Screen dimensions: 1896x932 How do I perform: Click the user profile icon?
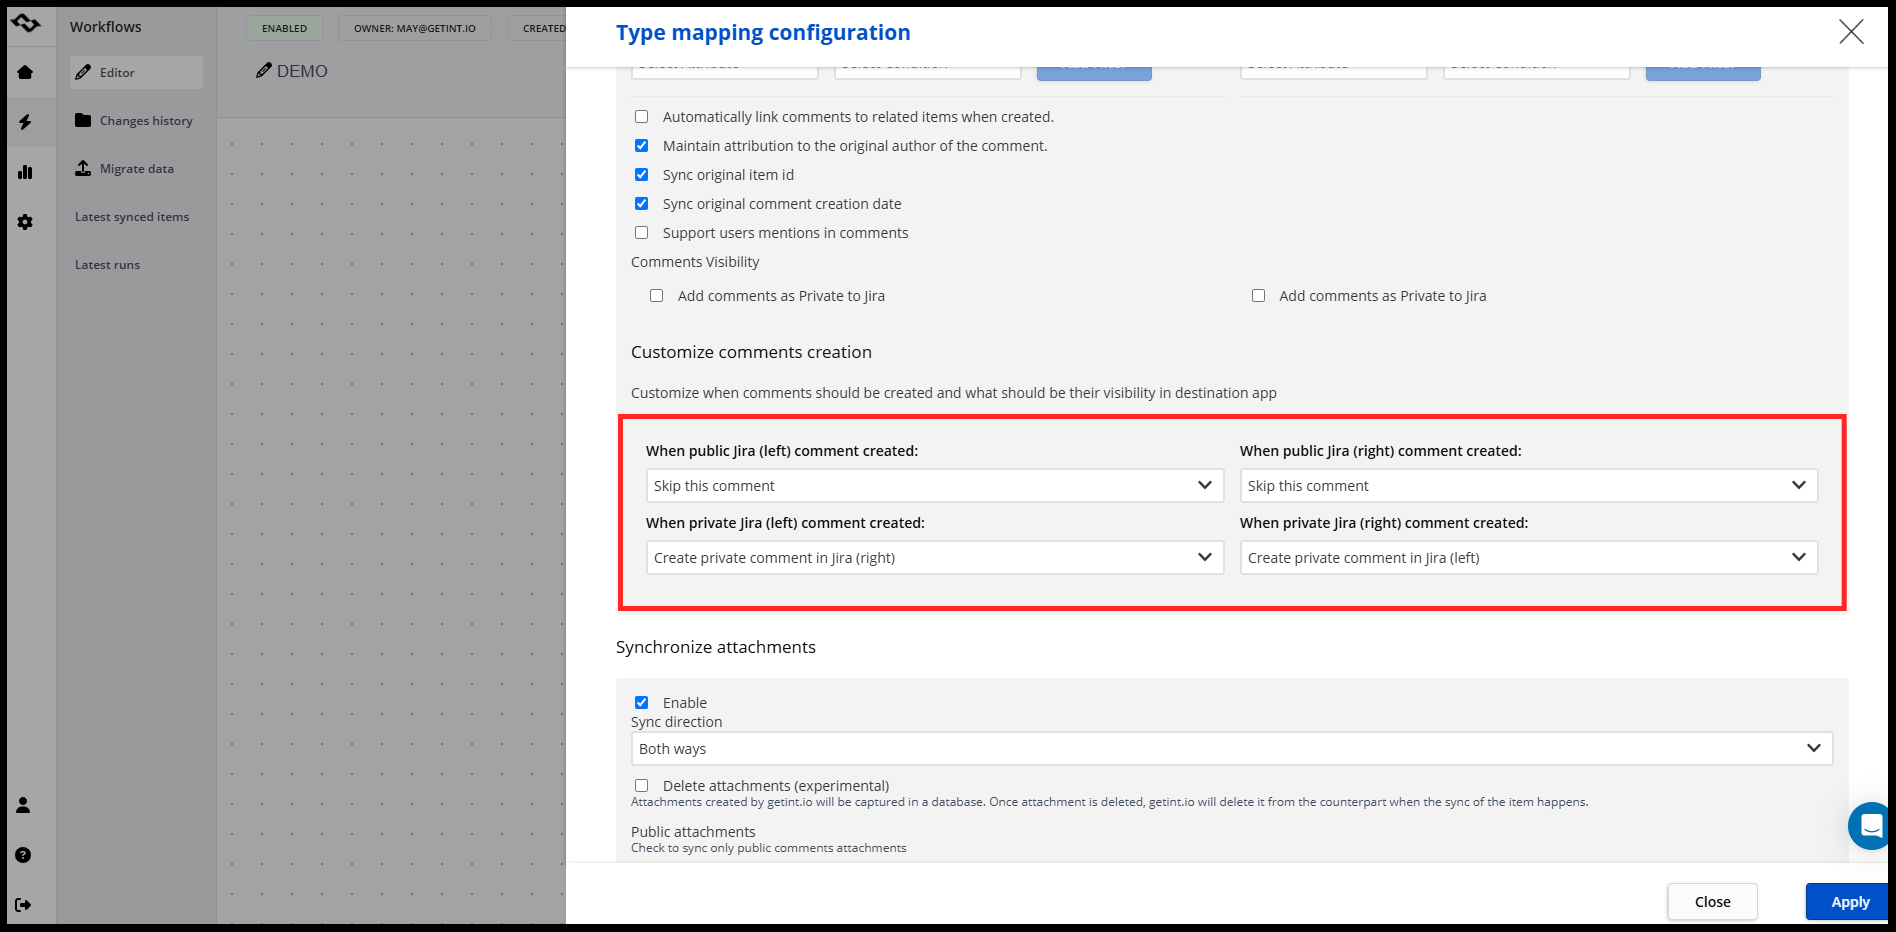(23, 805)
